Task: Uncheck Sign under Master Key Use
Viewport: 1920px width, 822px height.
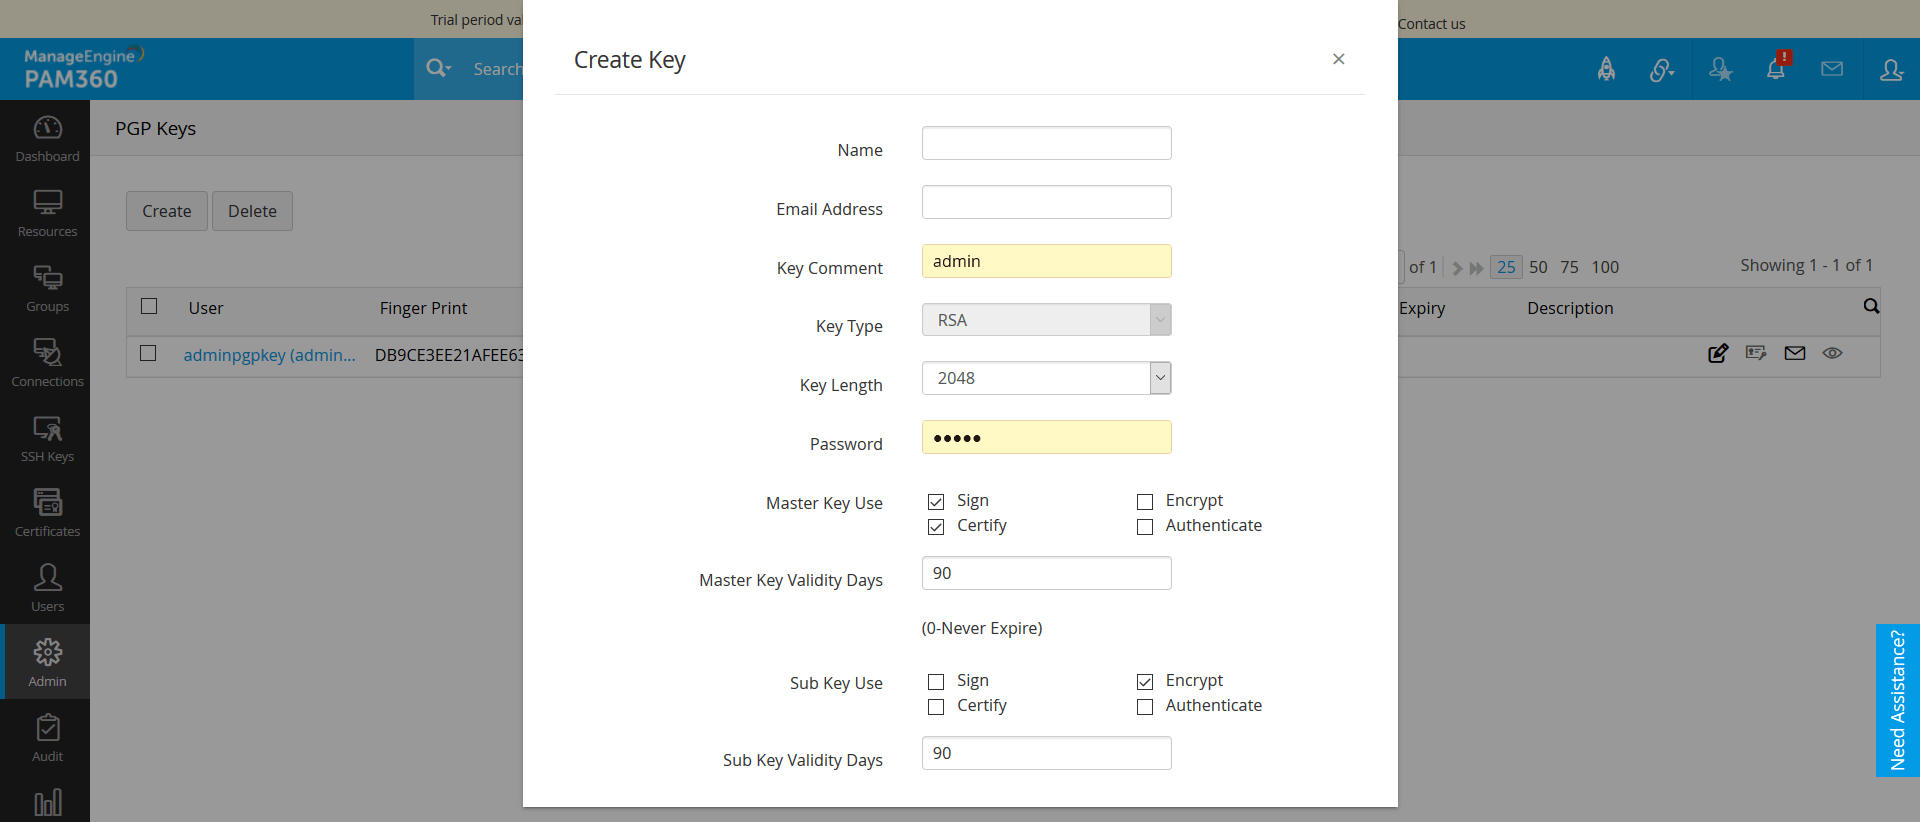Action: pos(936,502)
